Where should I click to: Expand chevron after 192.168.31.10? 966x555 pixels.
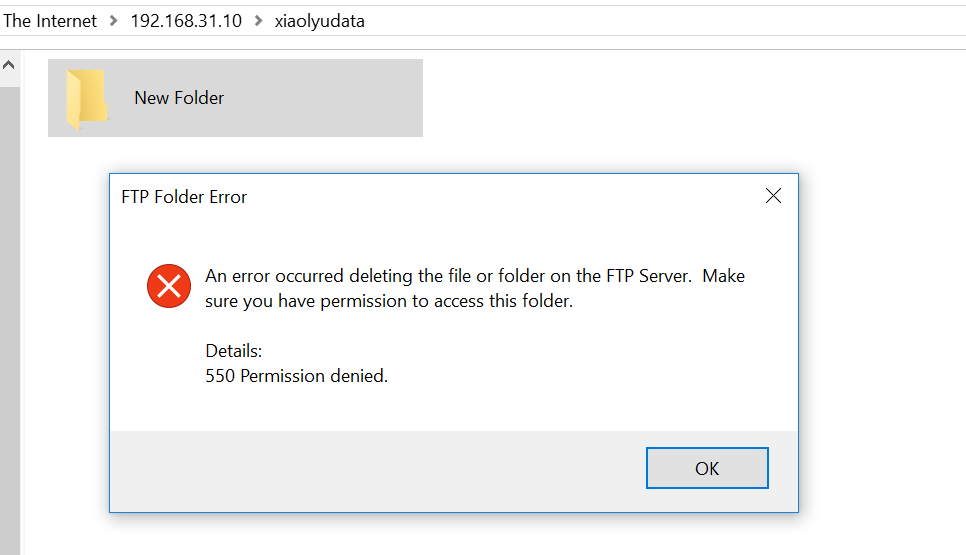[259, 21]
